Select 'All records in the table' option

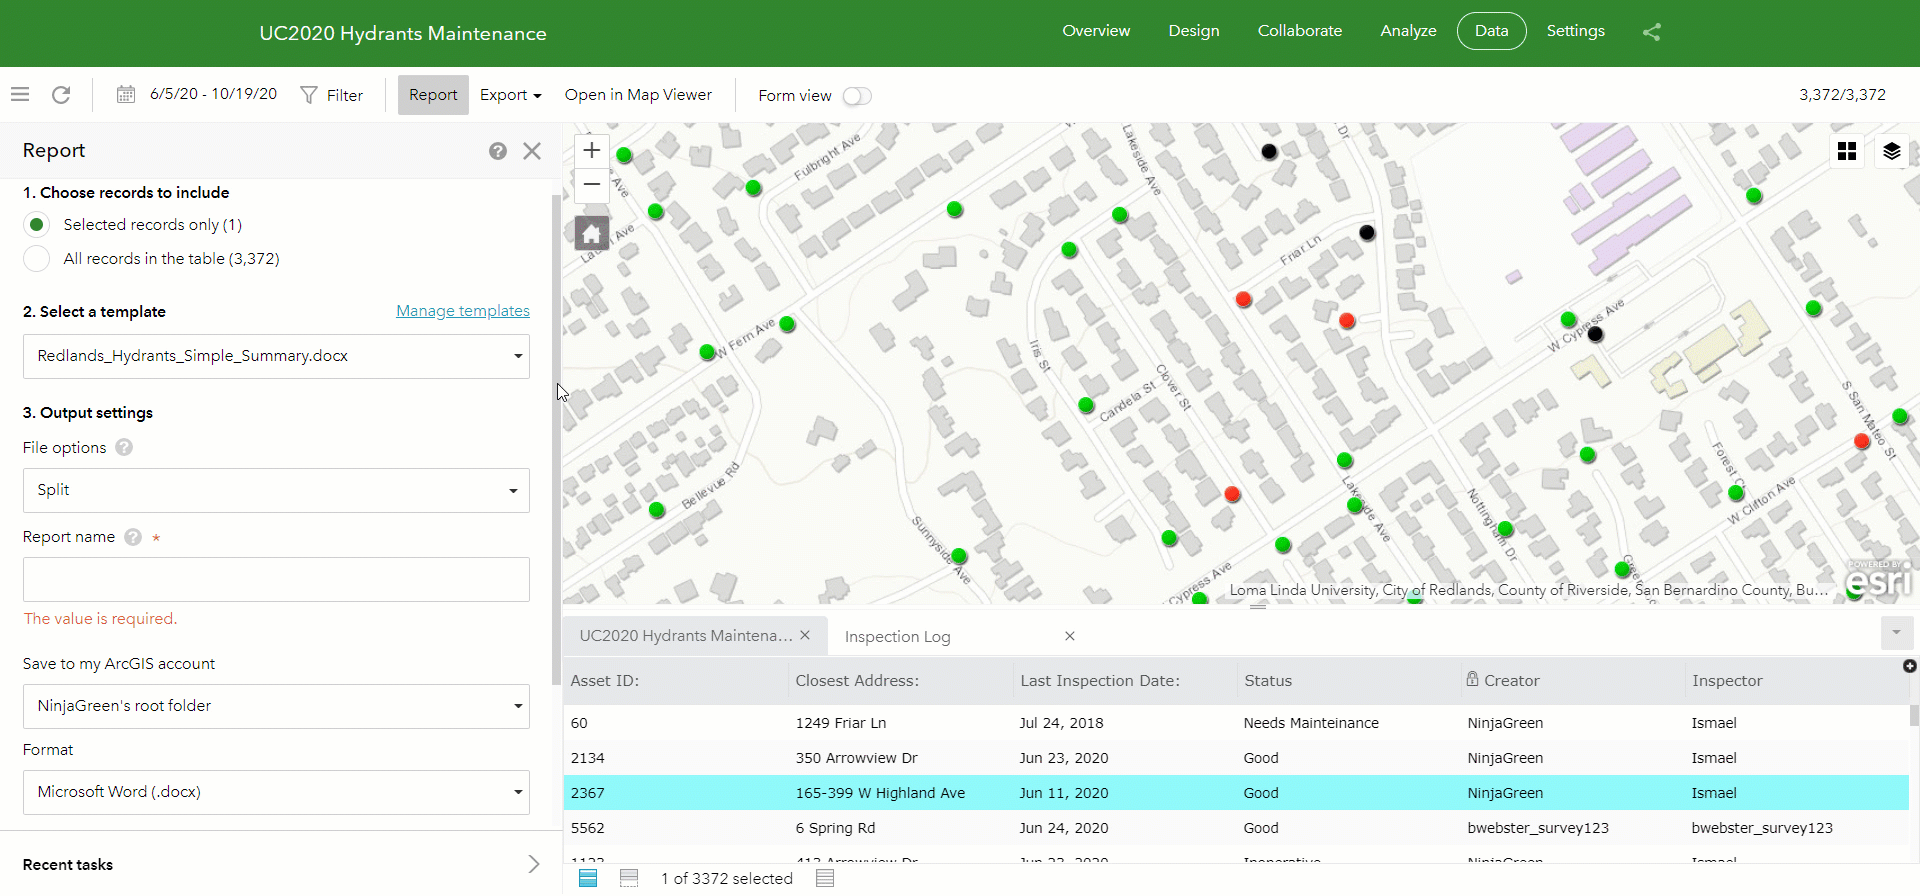tap(37, 259)
